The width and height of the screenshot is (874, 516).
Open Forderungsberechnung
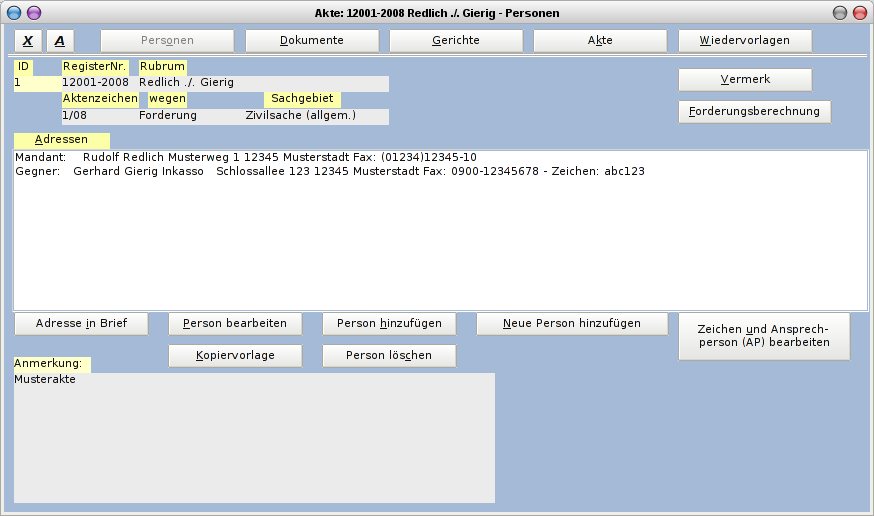pos(754,112)
